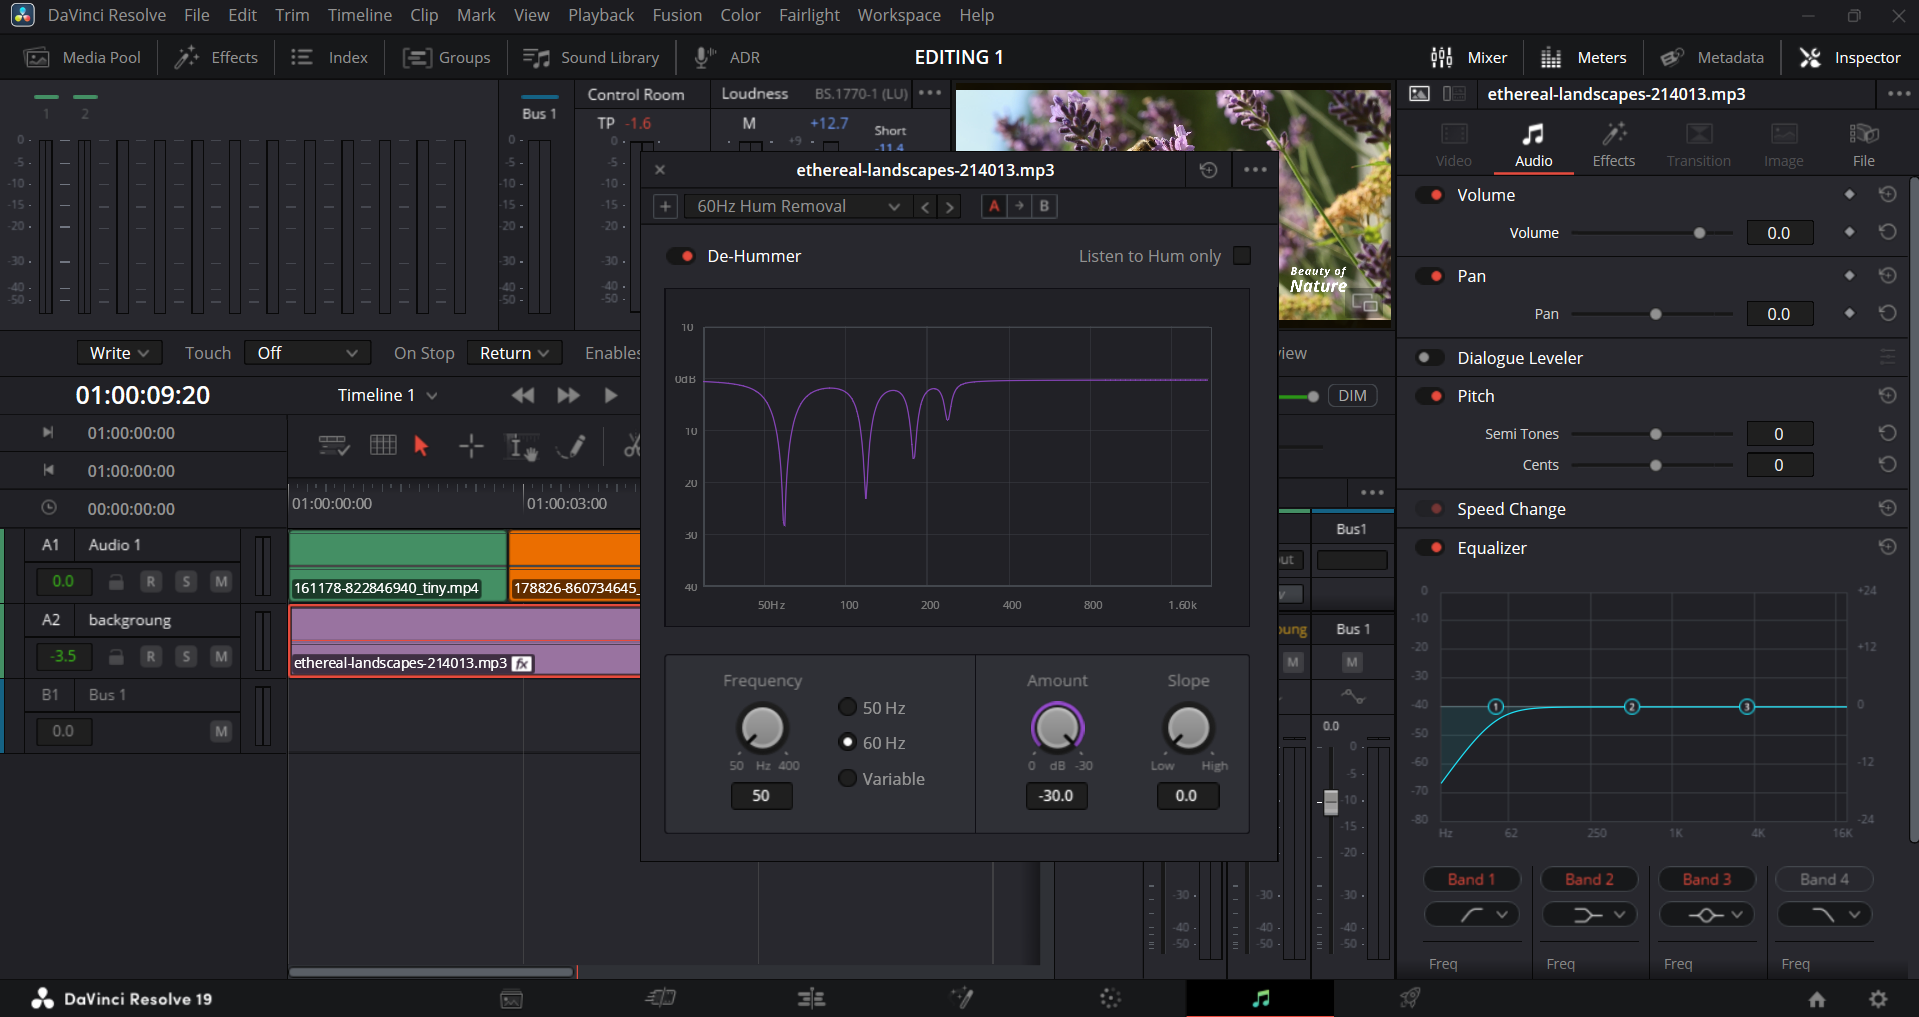Open the Mixer panel

pos(1468,57)
